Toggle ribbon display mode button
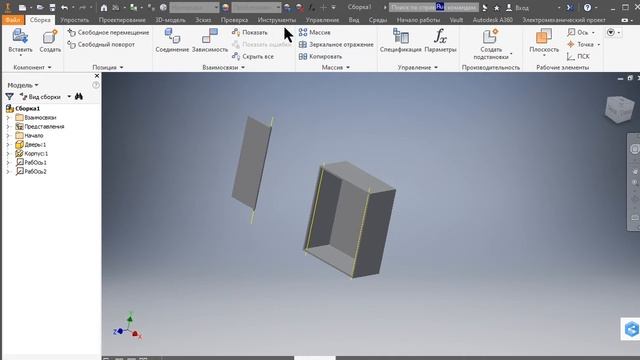The image size is (640, 360). [624, 20]
